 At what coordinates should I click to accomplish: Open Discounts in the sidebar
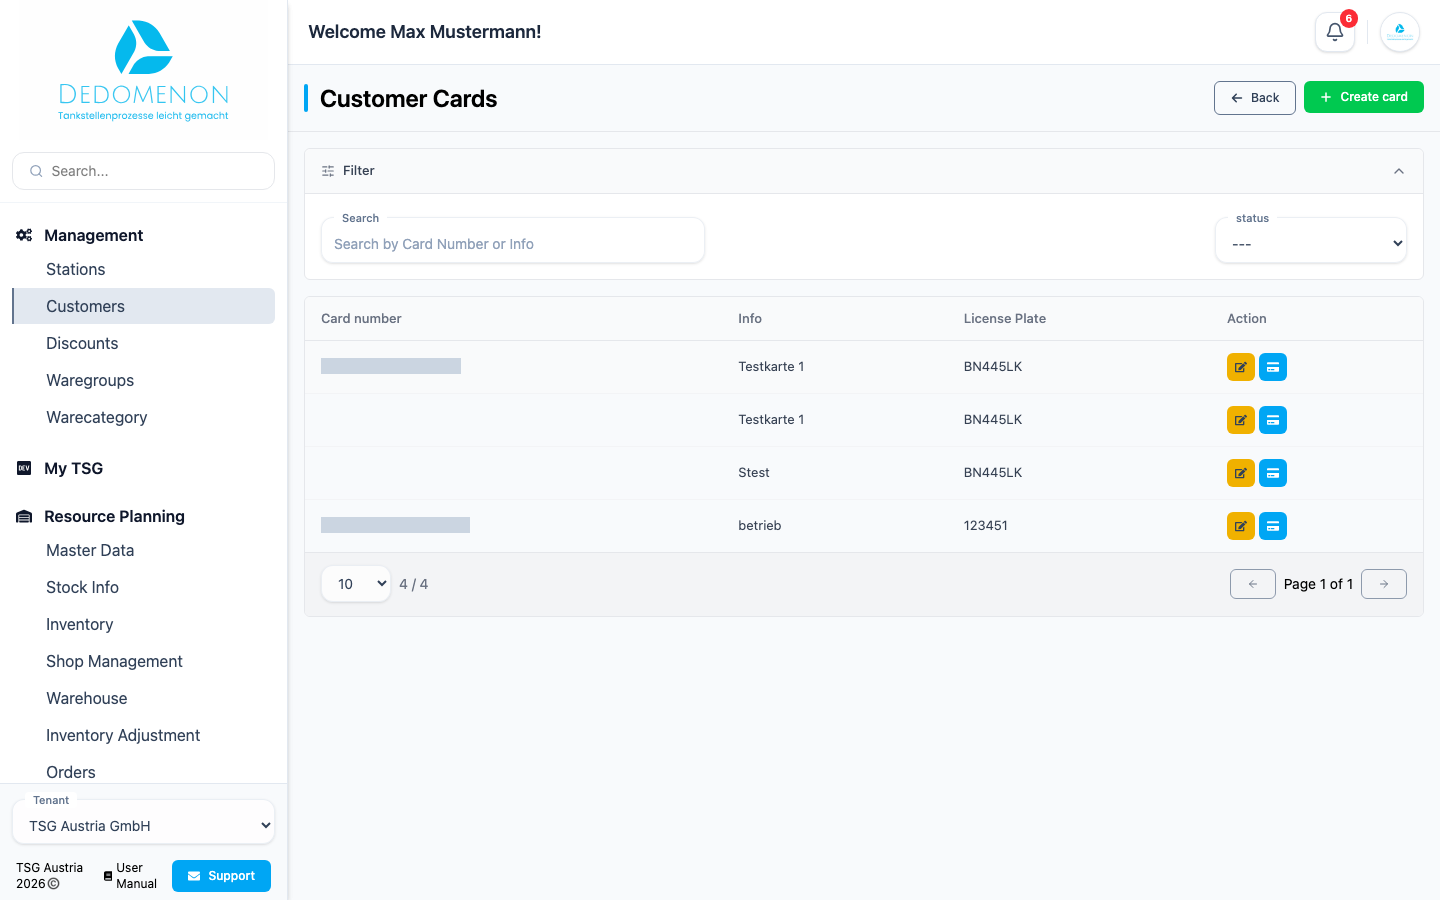coord(143,343)
